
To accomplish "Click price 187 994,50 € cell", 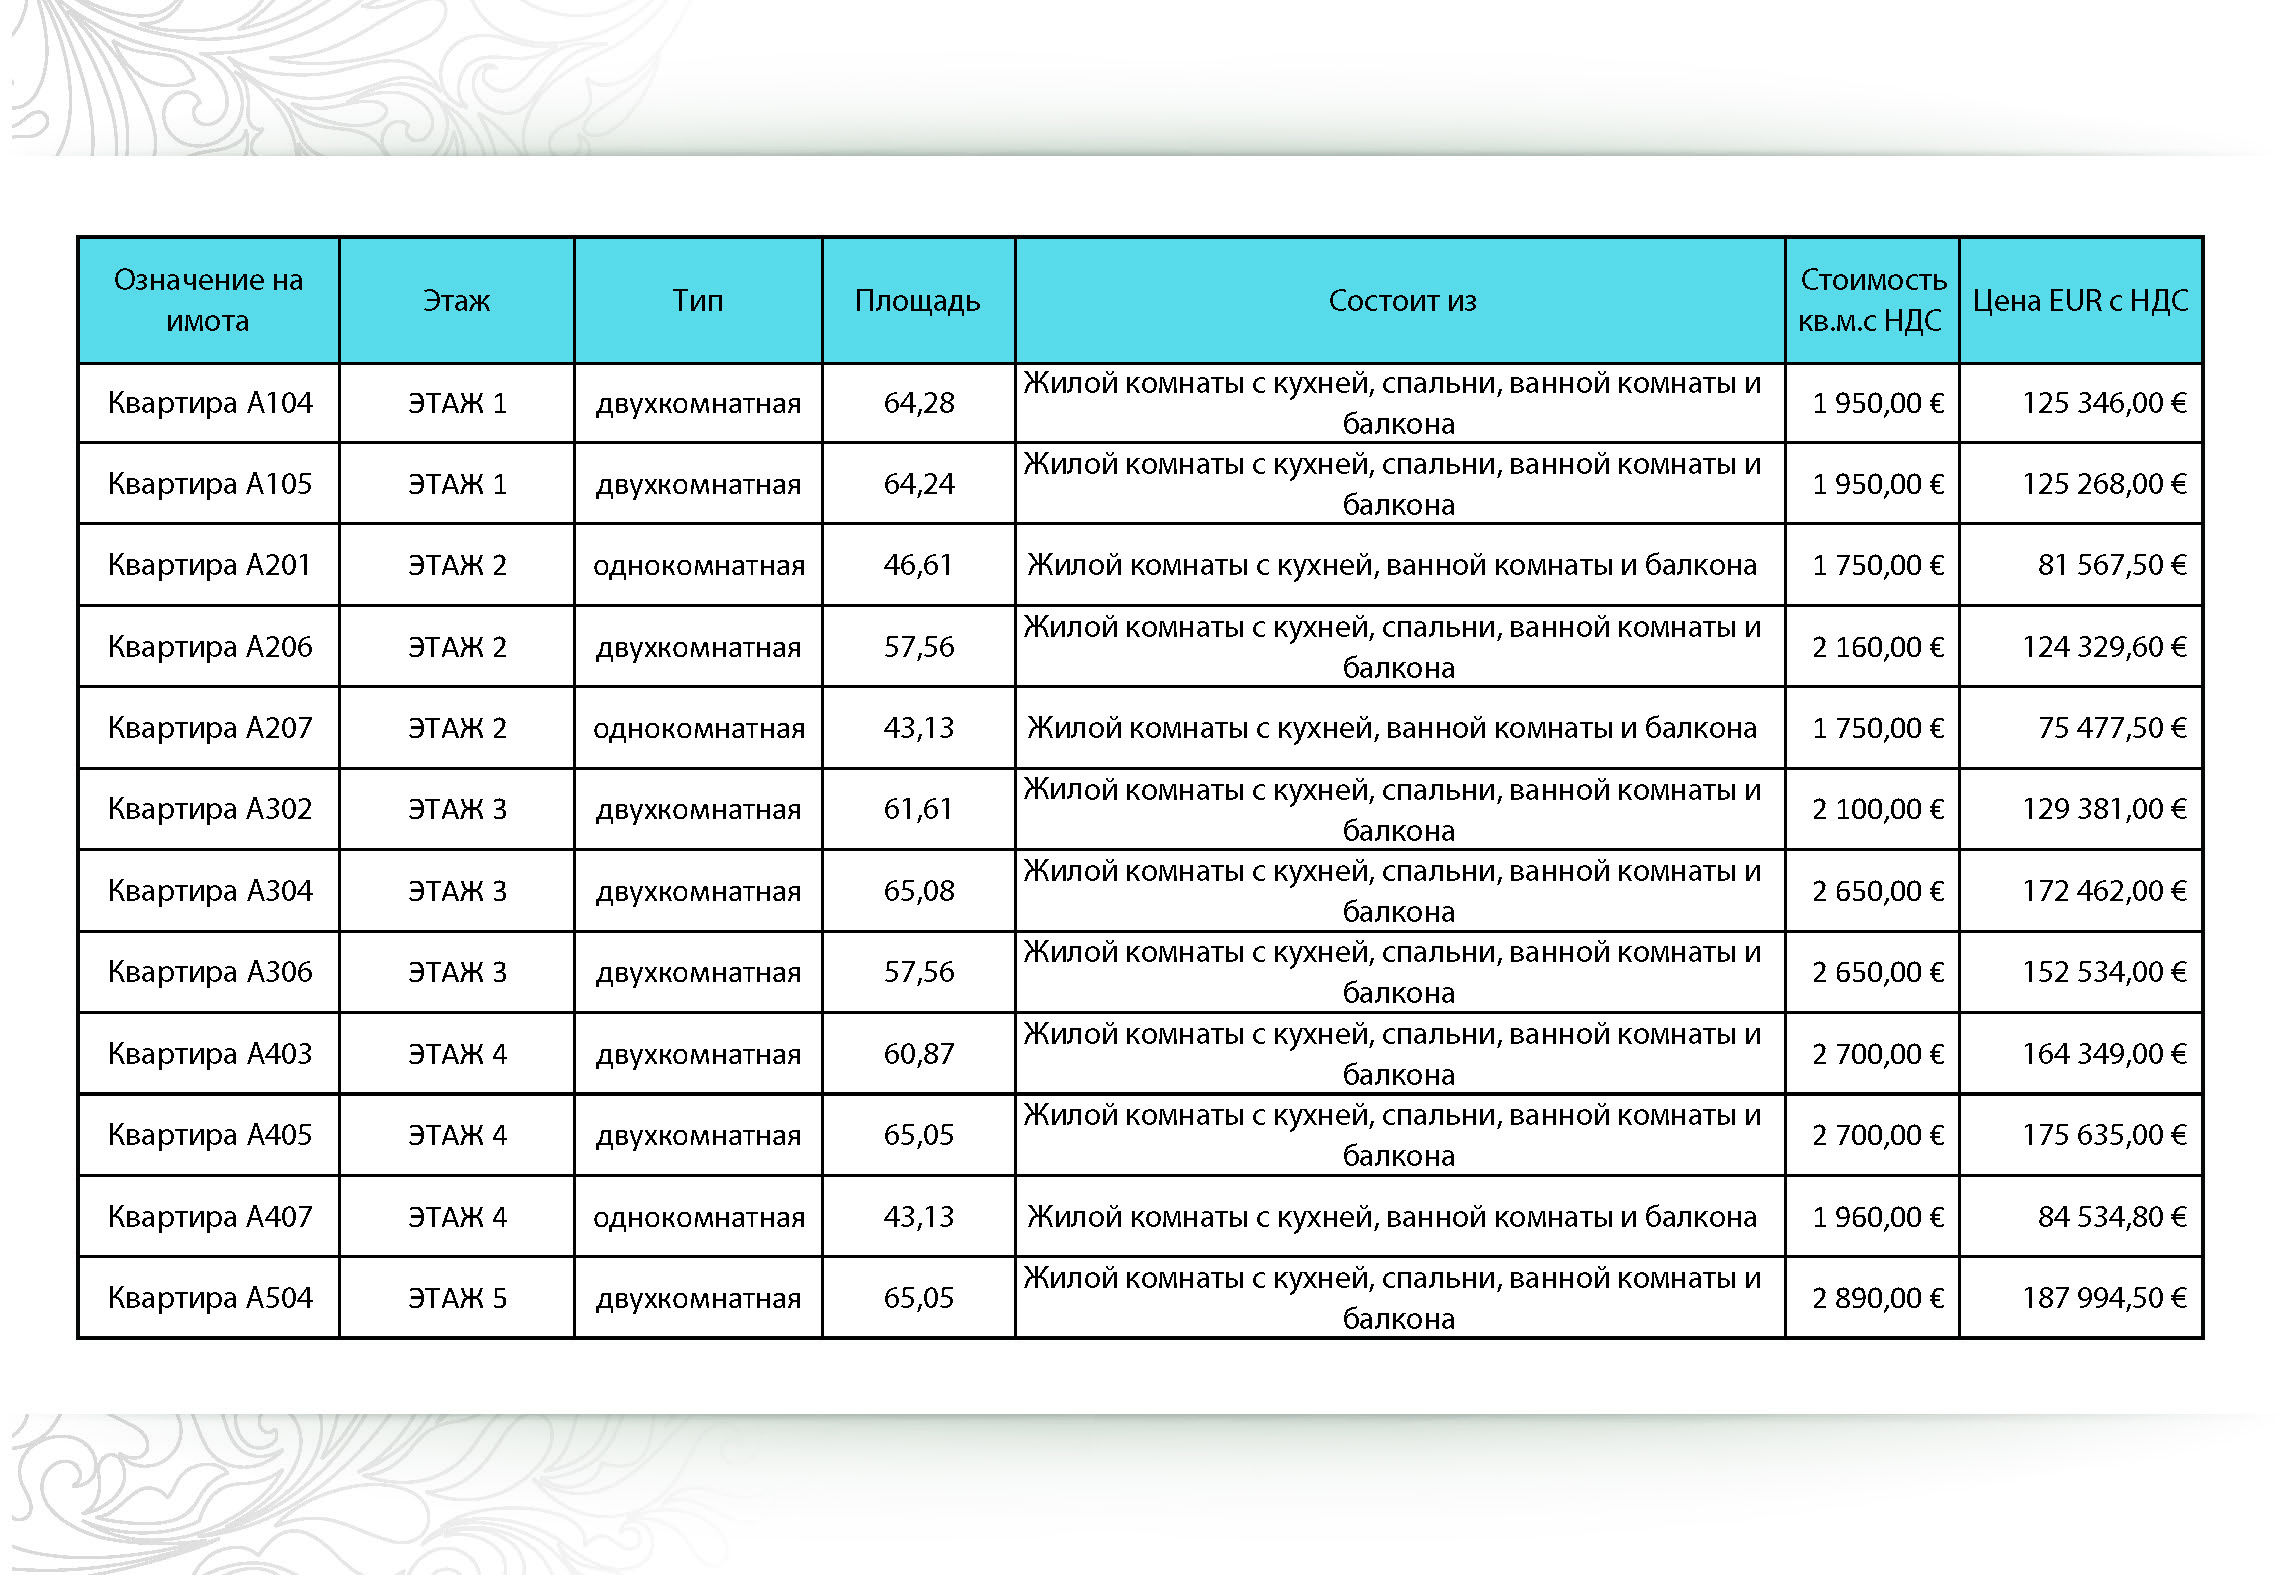I will pos(2103,1297).
